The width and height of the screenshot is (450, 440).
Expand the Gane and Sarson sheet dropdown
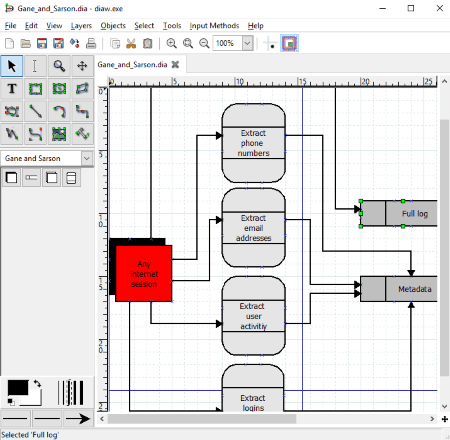pyautogui.click(x=87, y=158)
